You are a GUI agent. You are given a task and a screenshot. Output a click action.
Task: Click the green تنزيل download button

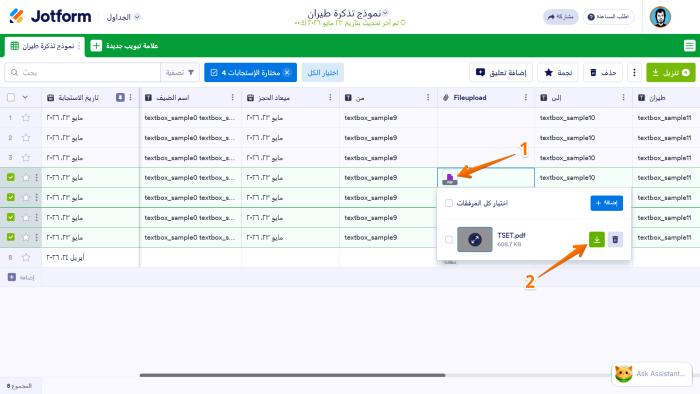click(x=671, y=72)
